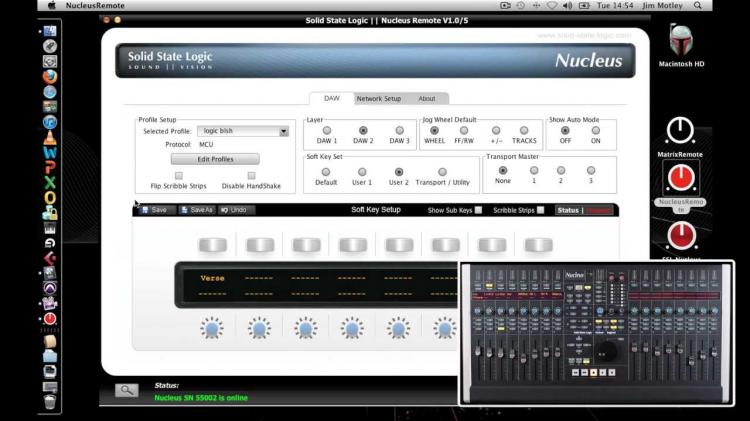
Task: Switch to the About tab
Action: coord(427,99)
